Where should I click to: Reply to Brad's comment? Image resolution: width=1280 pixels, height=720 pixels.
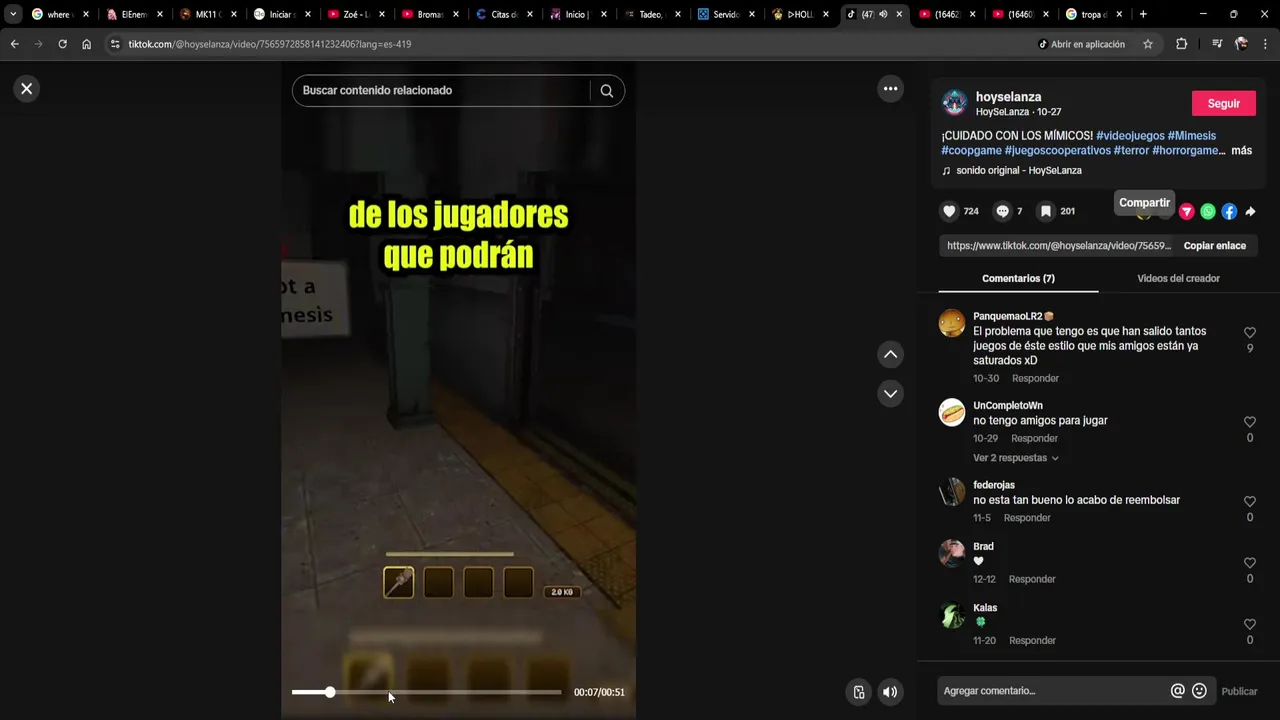click(x=1032, y=579)
